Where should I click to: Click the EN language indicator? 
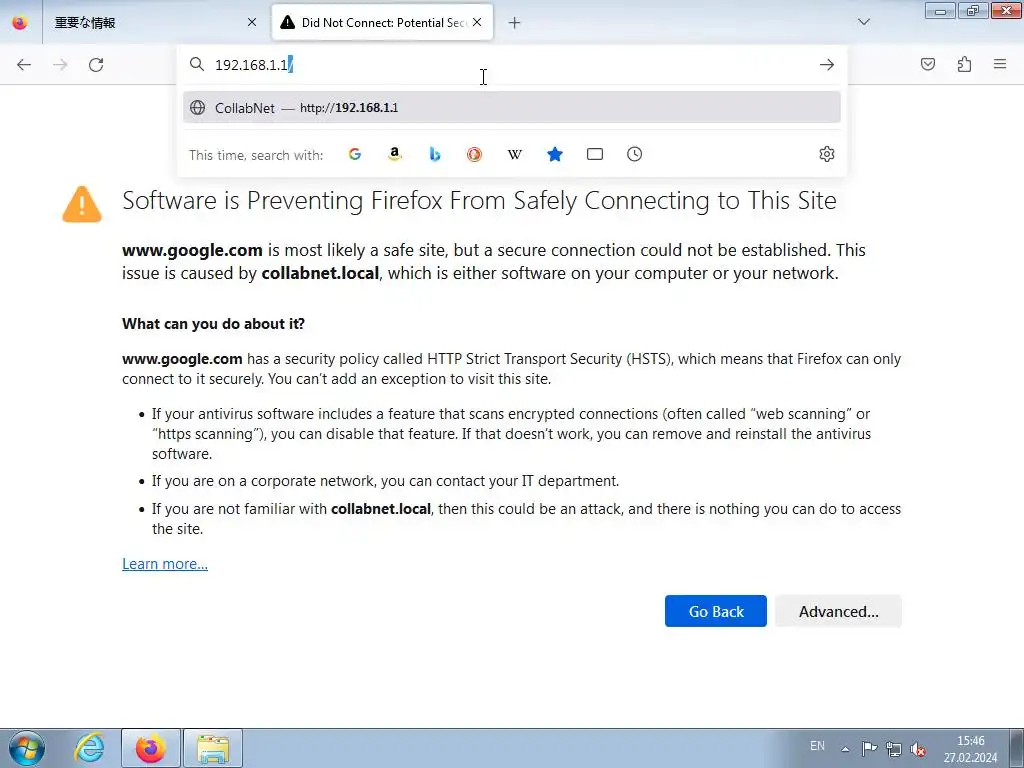pos(817,746)
